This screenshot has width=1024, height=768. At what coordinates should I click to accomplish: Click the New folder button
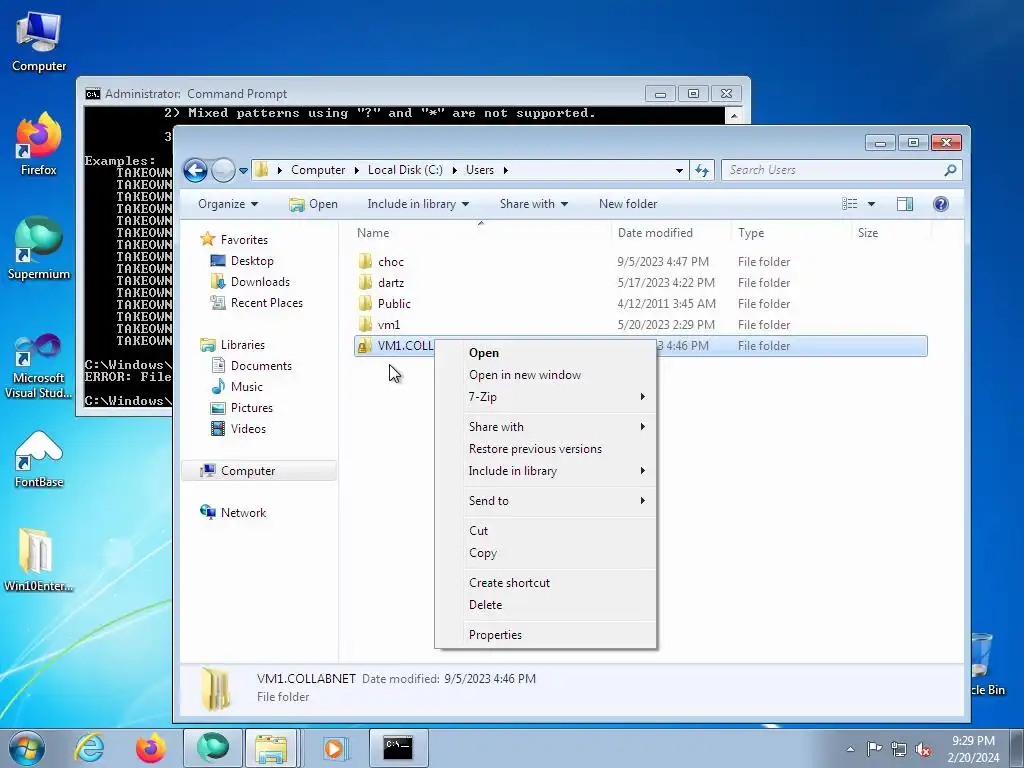click(x=628, y=204)
